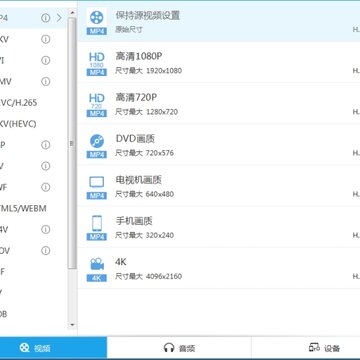
Task: Show info for the MKV format
Action: 45,39
